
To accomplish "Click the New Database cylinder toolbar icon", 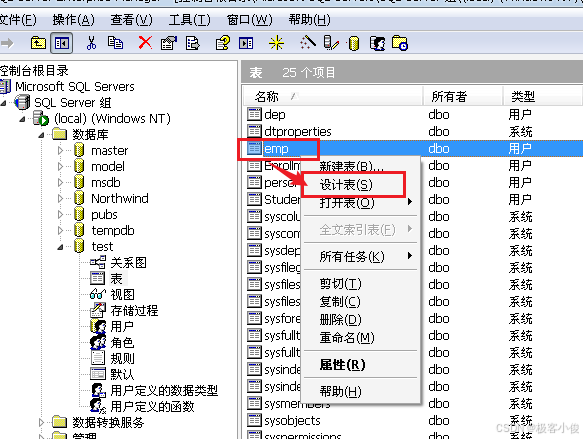I will click(354, 43).
